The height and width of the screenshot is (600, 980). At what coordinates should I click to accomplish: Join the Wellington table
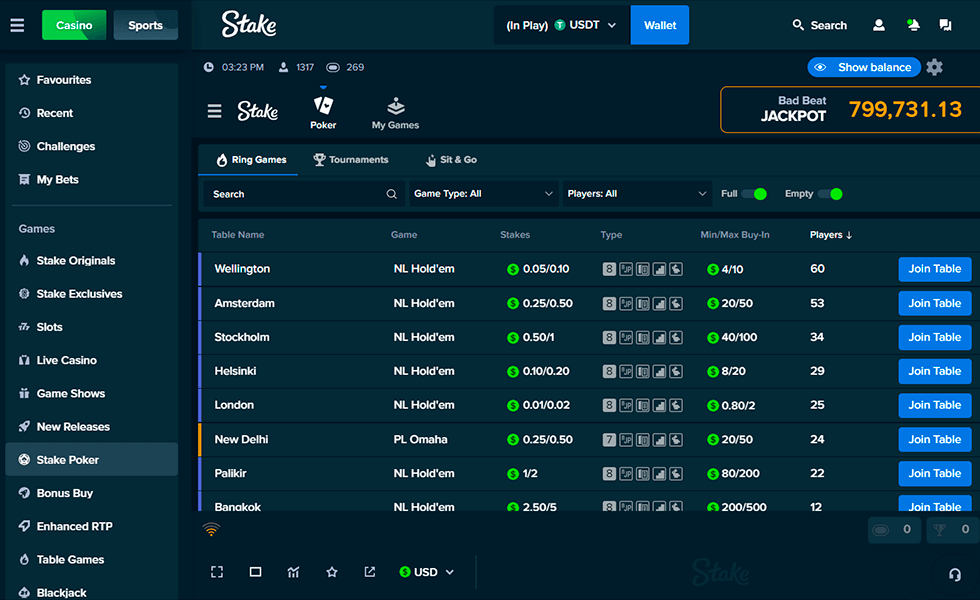935,269
